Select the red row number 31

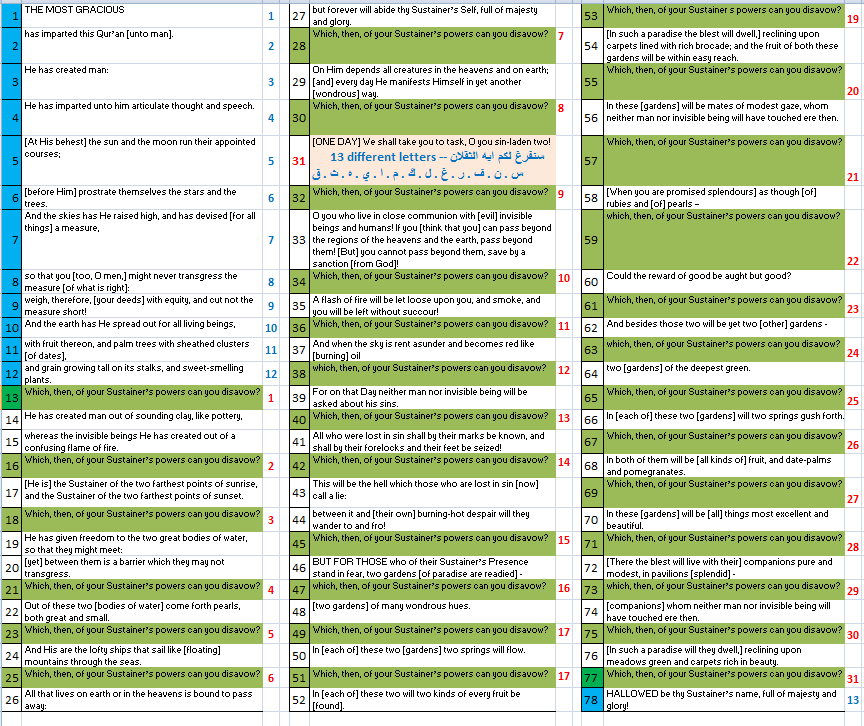(299, 161)
